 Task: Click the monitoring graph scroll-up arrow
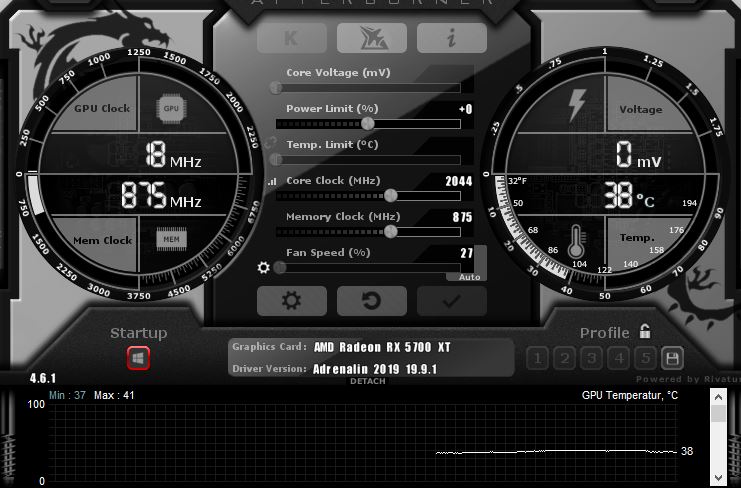pyautogui.click(x=718, y=397)
